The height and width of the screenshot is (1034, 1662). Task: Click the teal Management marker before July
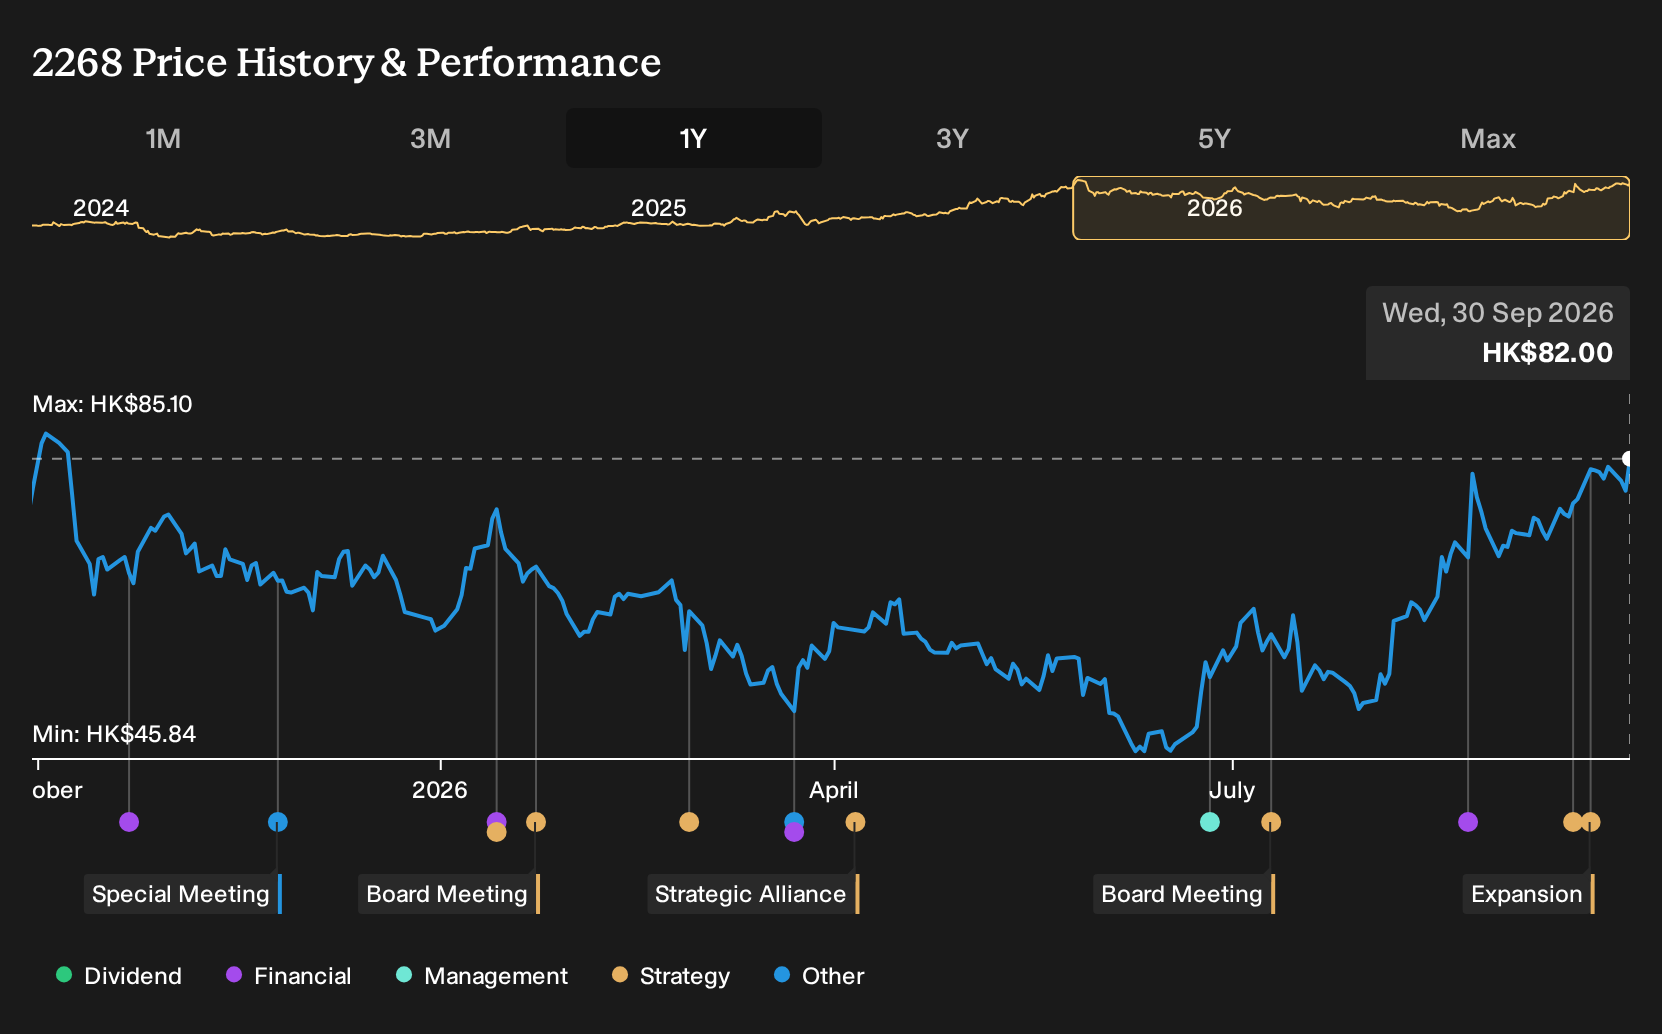[1210, 822]
